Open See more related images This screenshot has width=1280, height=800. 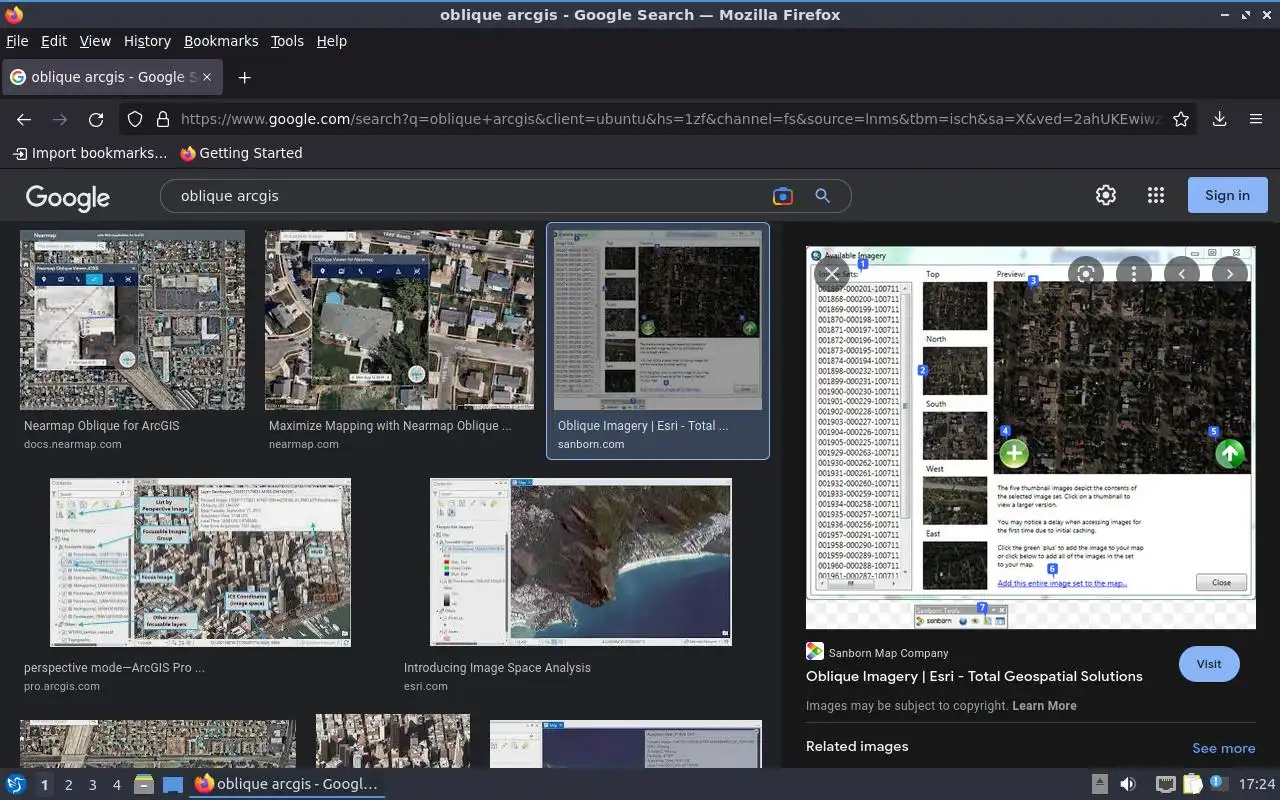1223,748
